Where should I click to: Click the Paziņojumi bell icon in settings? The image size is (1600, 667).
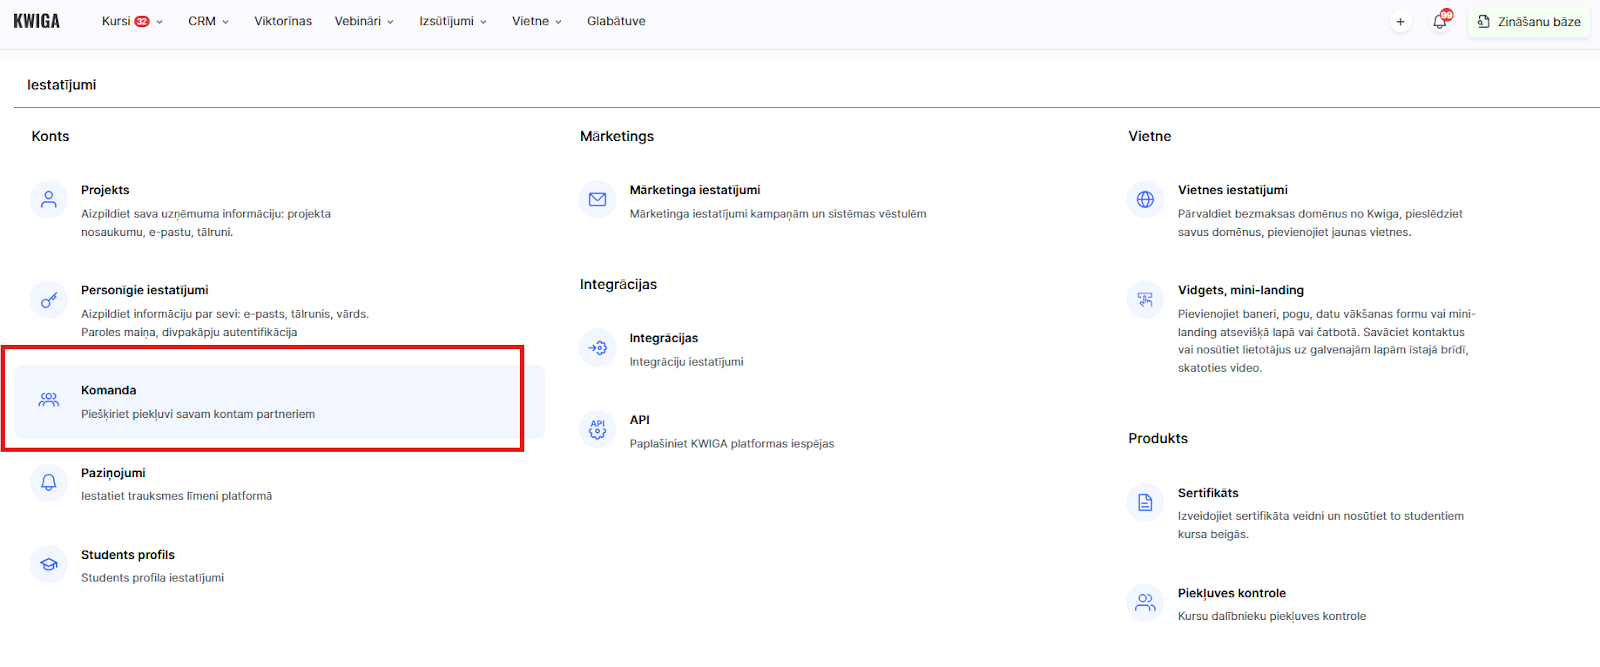48,483
